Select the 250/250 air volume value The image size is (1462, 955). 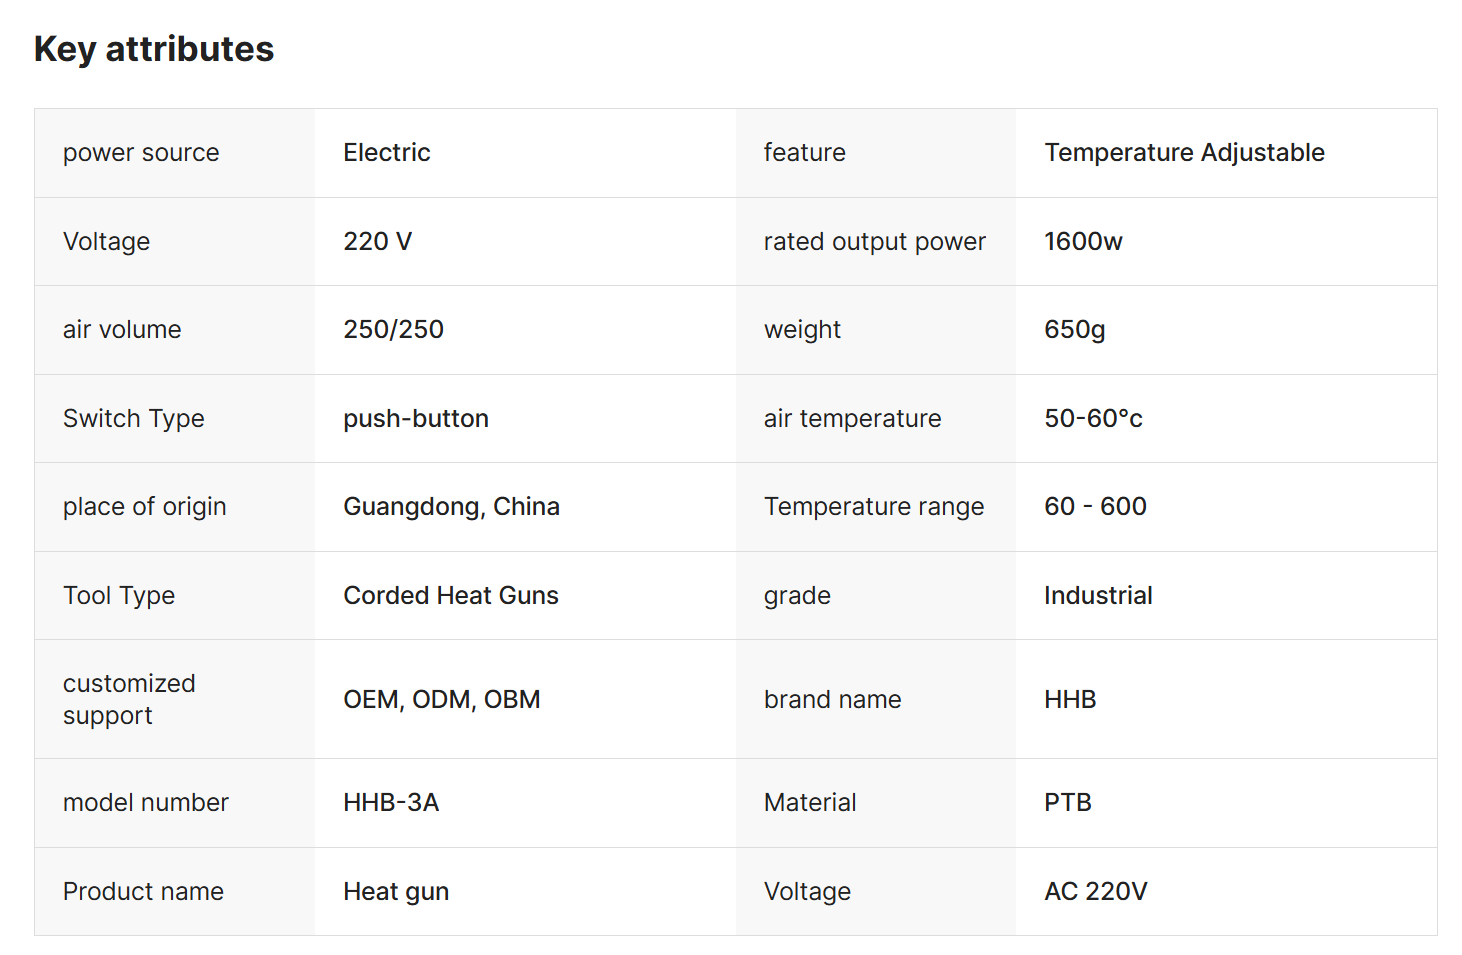pos(393,329)
